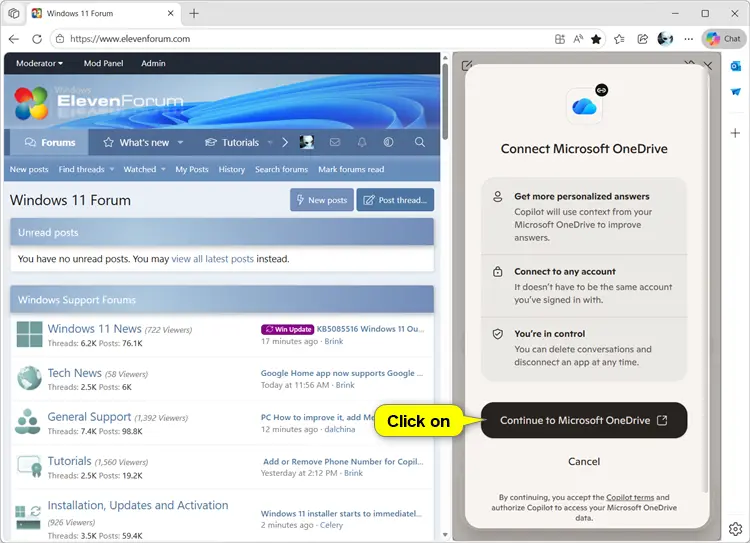The image size is (750, 543).
Task: Open KB5085516 Windows 11 latest thread
Action: point(370,329)
